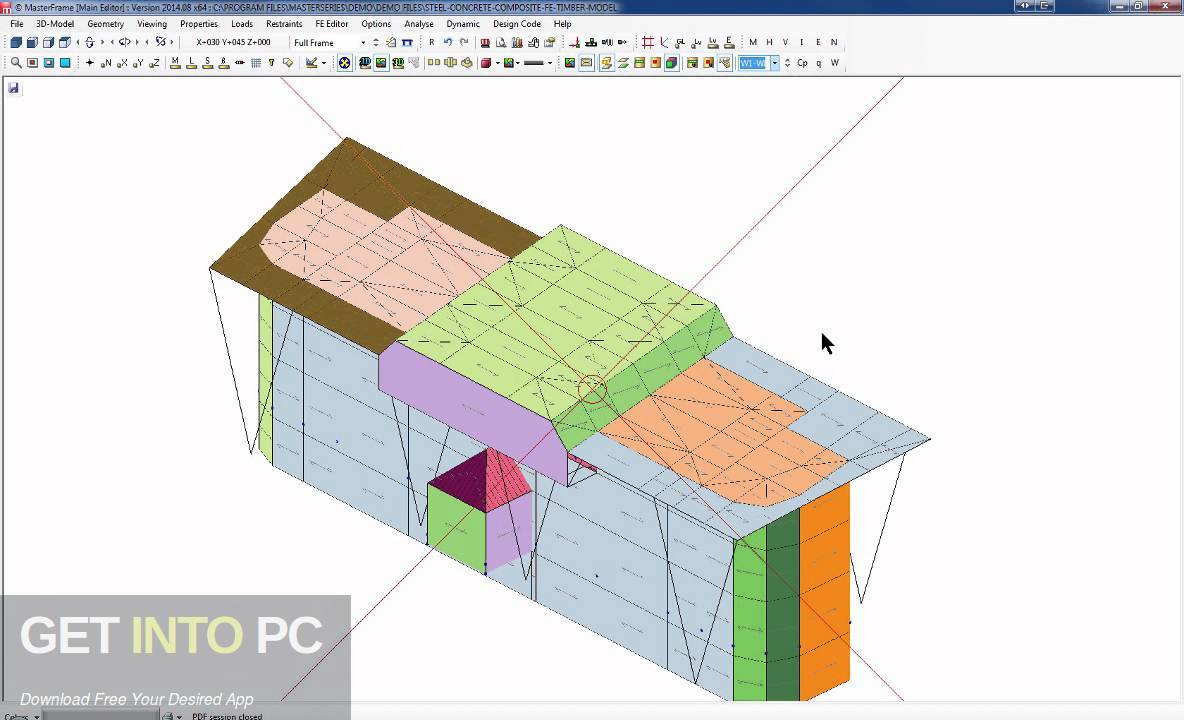Click the X+030 Y+045 Z+000 rotation readout
The width and height of the screenshot is (1184, 720).
(233, 42)
